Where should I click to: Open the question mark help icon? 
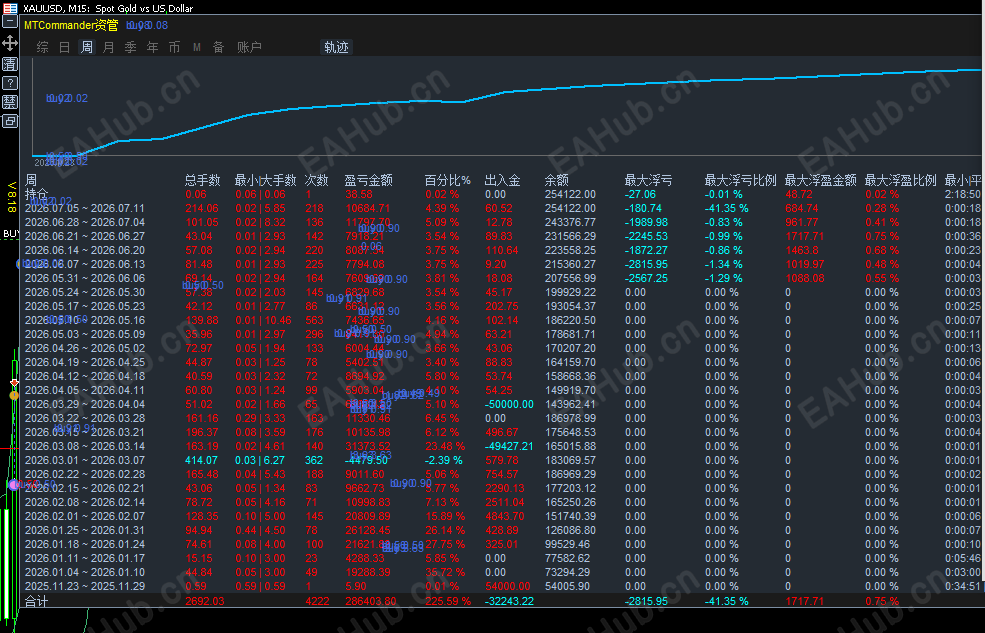click(10, 83)
